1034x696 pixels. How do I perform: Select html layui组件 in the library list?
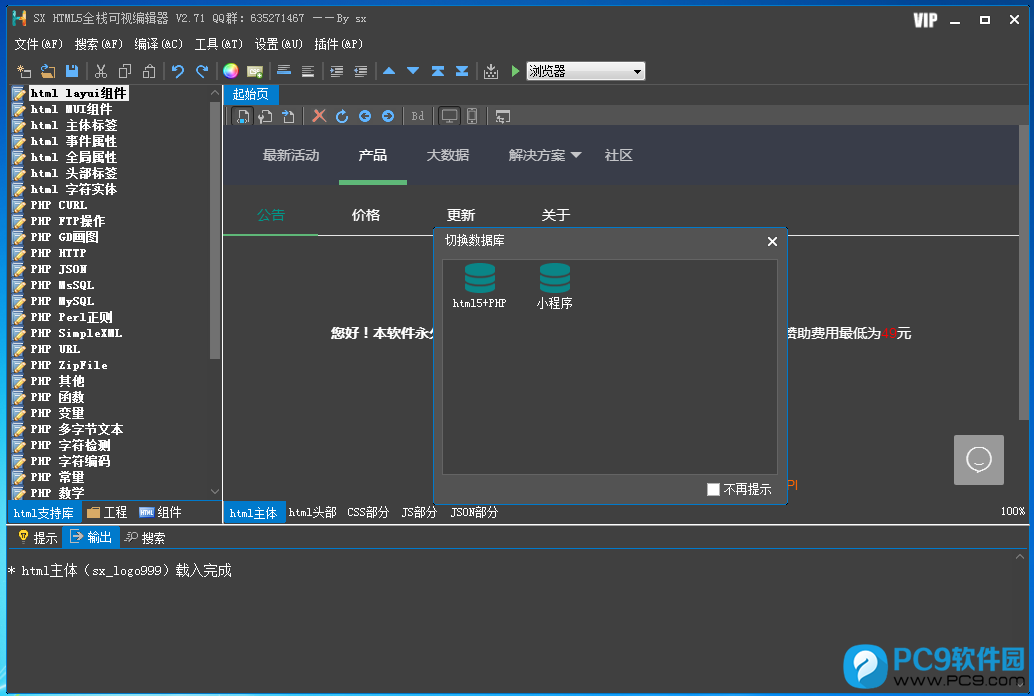(x=78, y=94)
